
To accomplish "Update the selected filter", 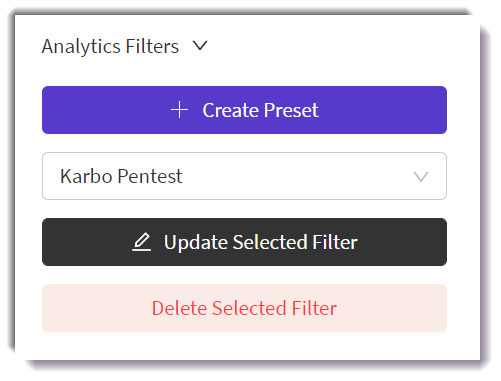I will 244,242.
